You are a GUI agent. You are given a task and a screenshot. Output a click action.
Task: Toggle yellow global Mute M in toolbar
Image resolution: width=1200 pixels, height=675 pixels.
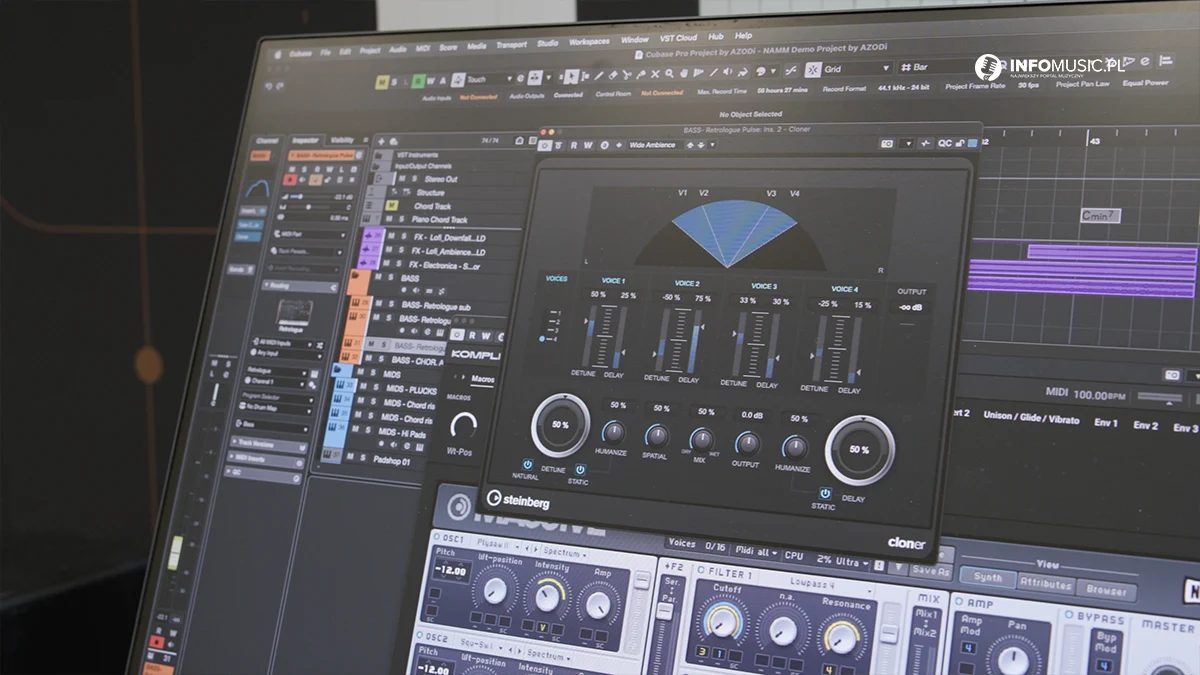pos(382,83)
